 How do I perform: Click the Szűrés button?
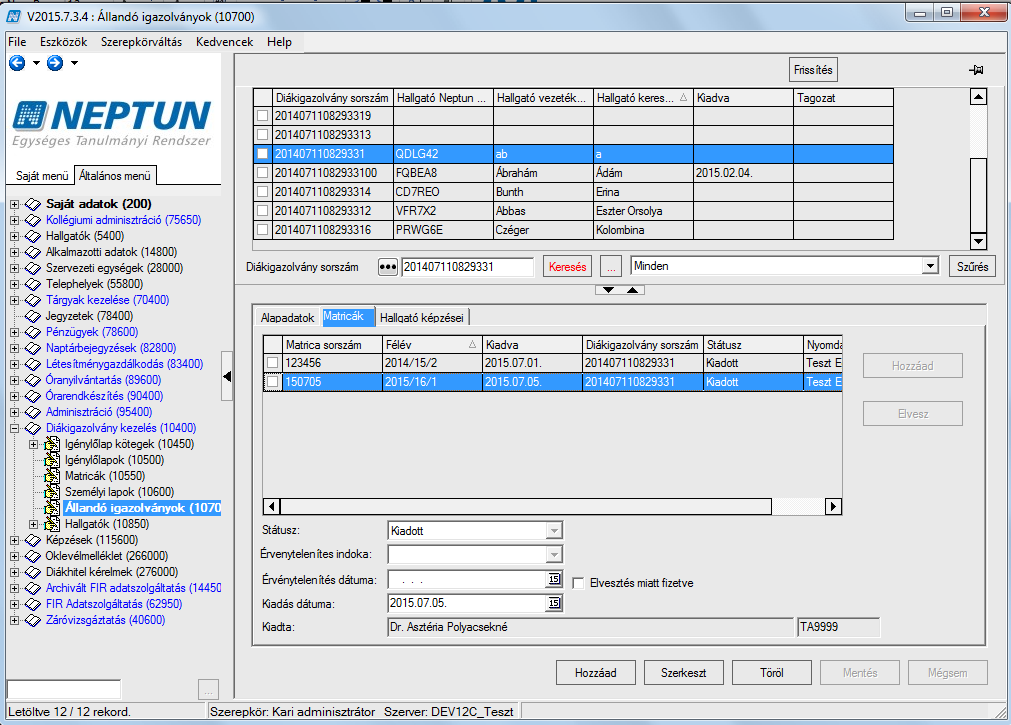pos(972,266)
